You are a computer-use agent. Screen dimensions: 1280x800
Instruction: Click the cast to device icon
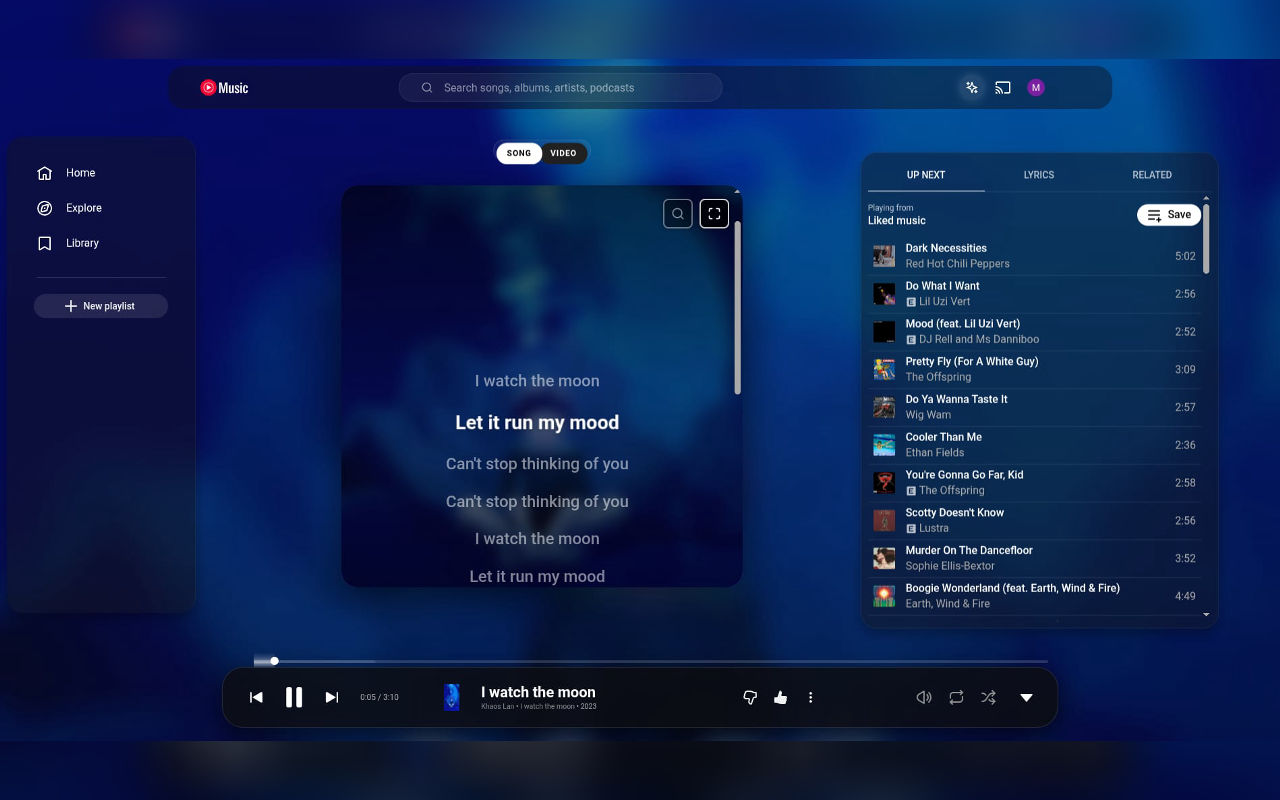point(1003,88)
